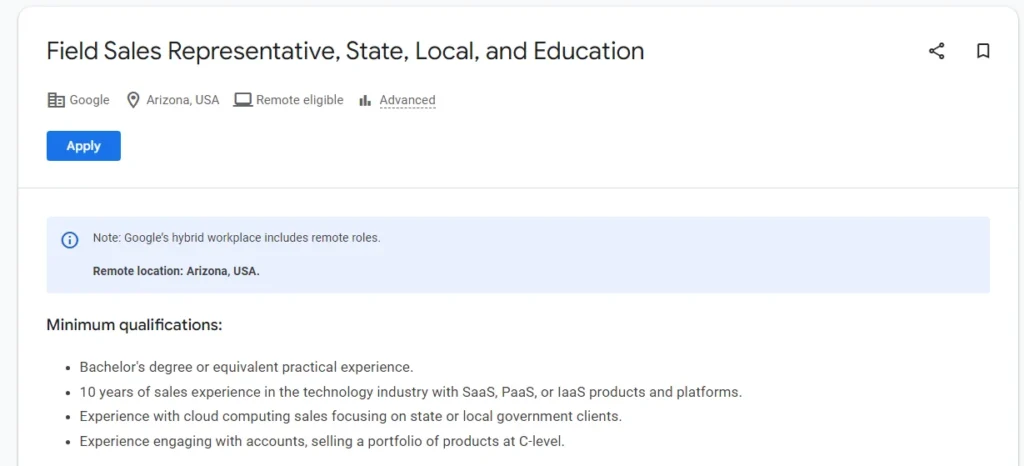The image size is (1024, 466).
Task: Click the Minimum qualifications heading
Action: pos(134,325)
